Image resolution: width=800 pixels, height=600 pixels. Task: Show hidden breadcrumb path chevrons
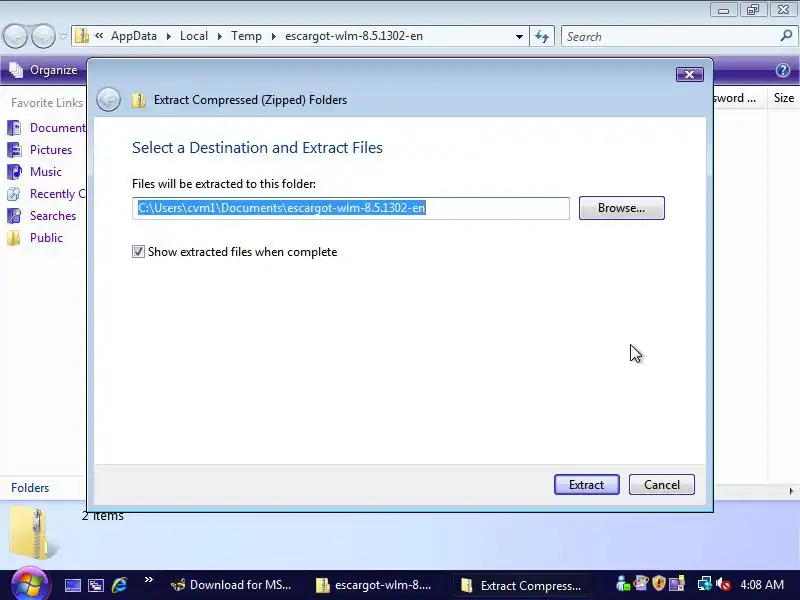tap(99, 36)
